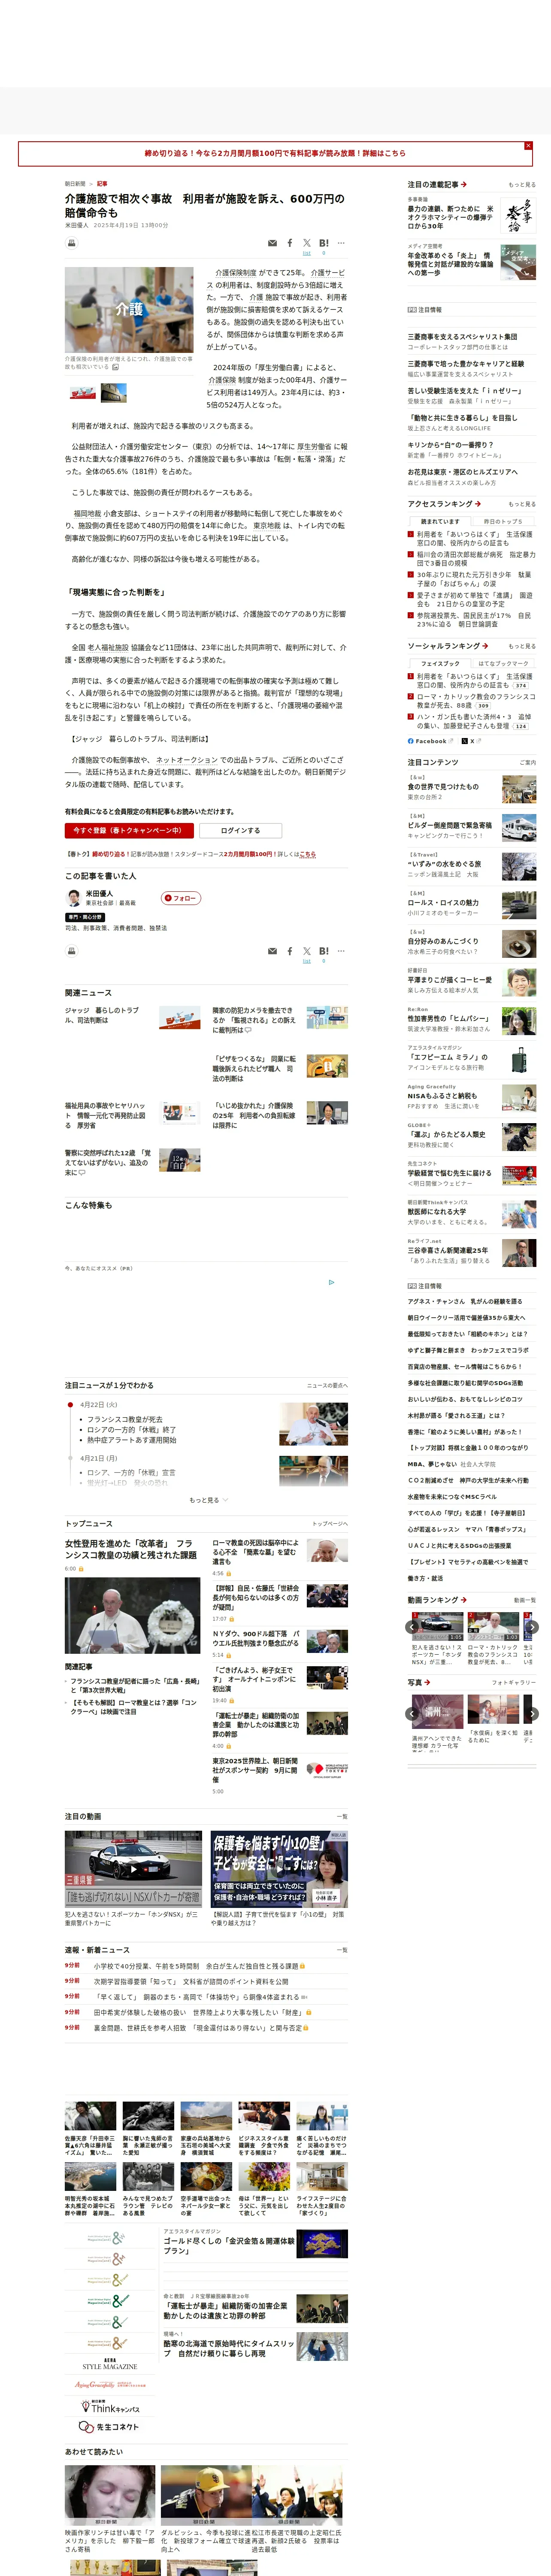This screenshot has width=551, height=2576.
Task: Bookmark with the top Hatena B! icon
Action: click(323, 243)
